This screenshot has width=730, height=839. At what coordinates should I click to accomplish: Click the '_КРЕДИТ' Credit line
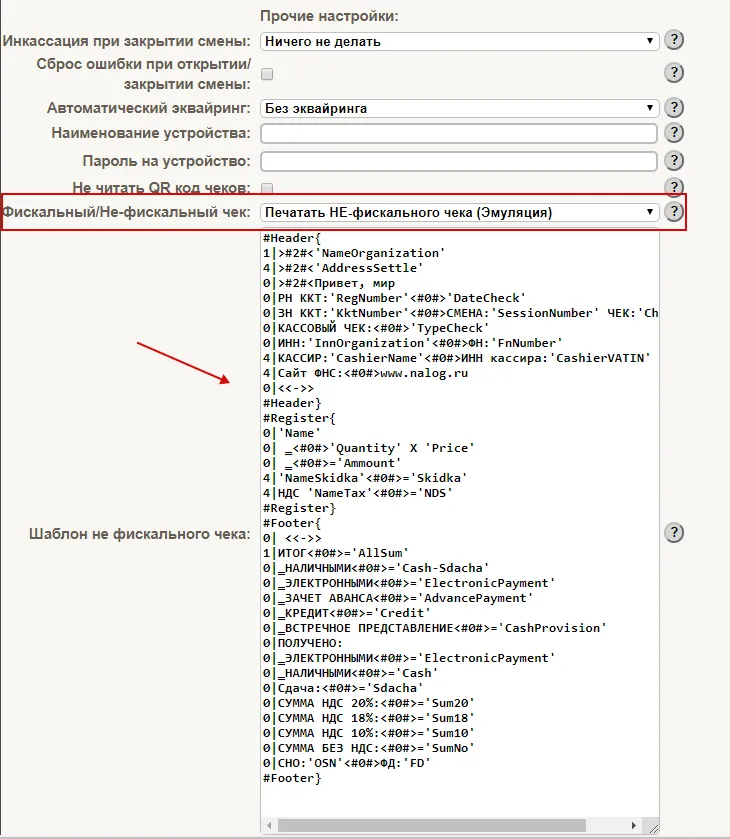click(x=347, y=613)
